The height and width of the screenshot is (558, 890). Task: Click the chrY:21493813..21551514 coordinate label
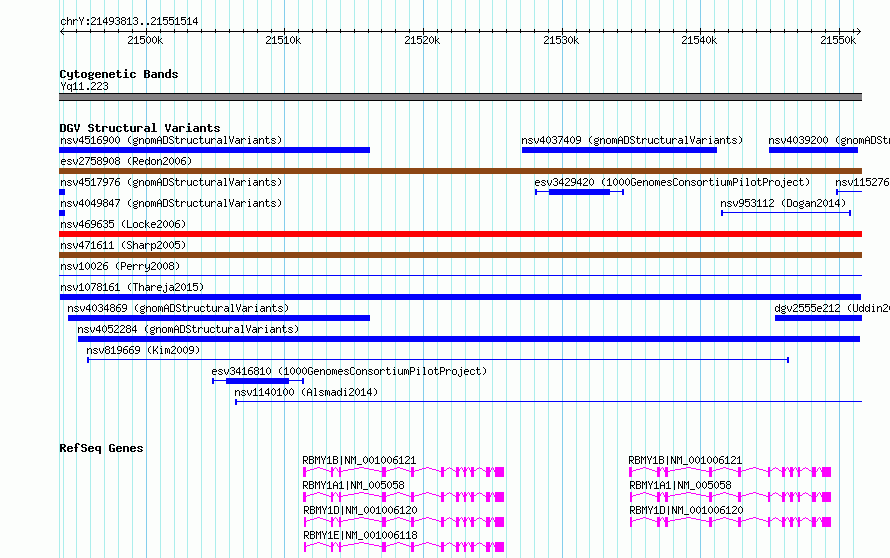point(129,22)
